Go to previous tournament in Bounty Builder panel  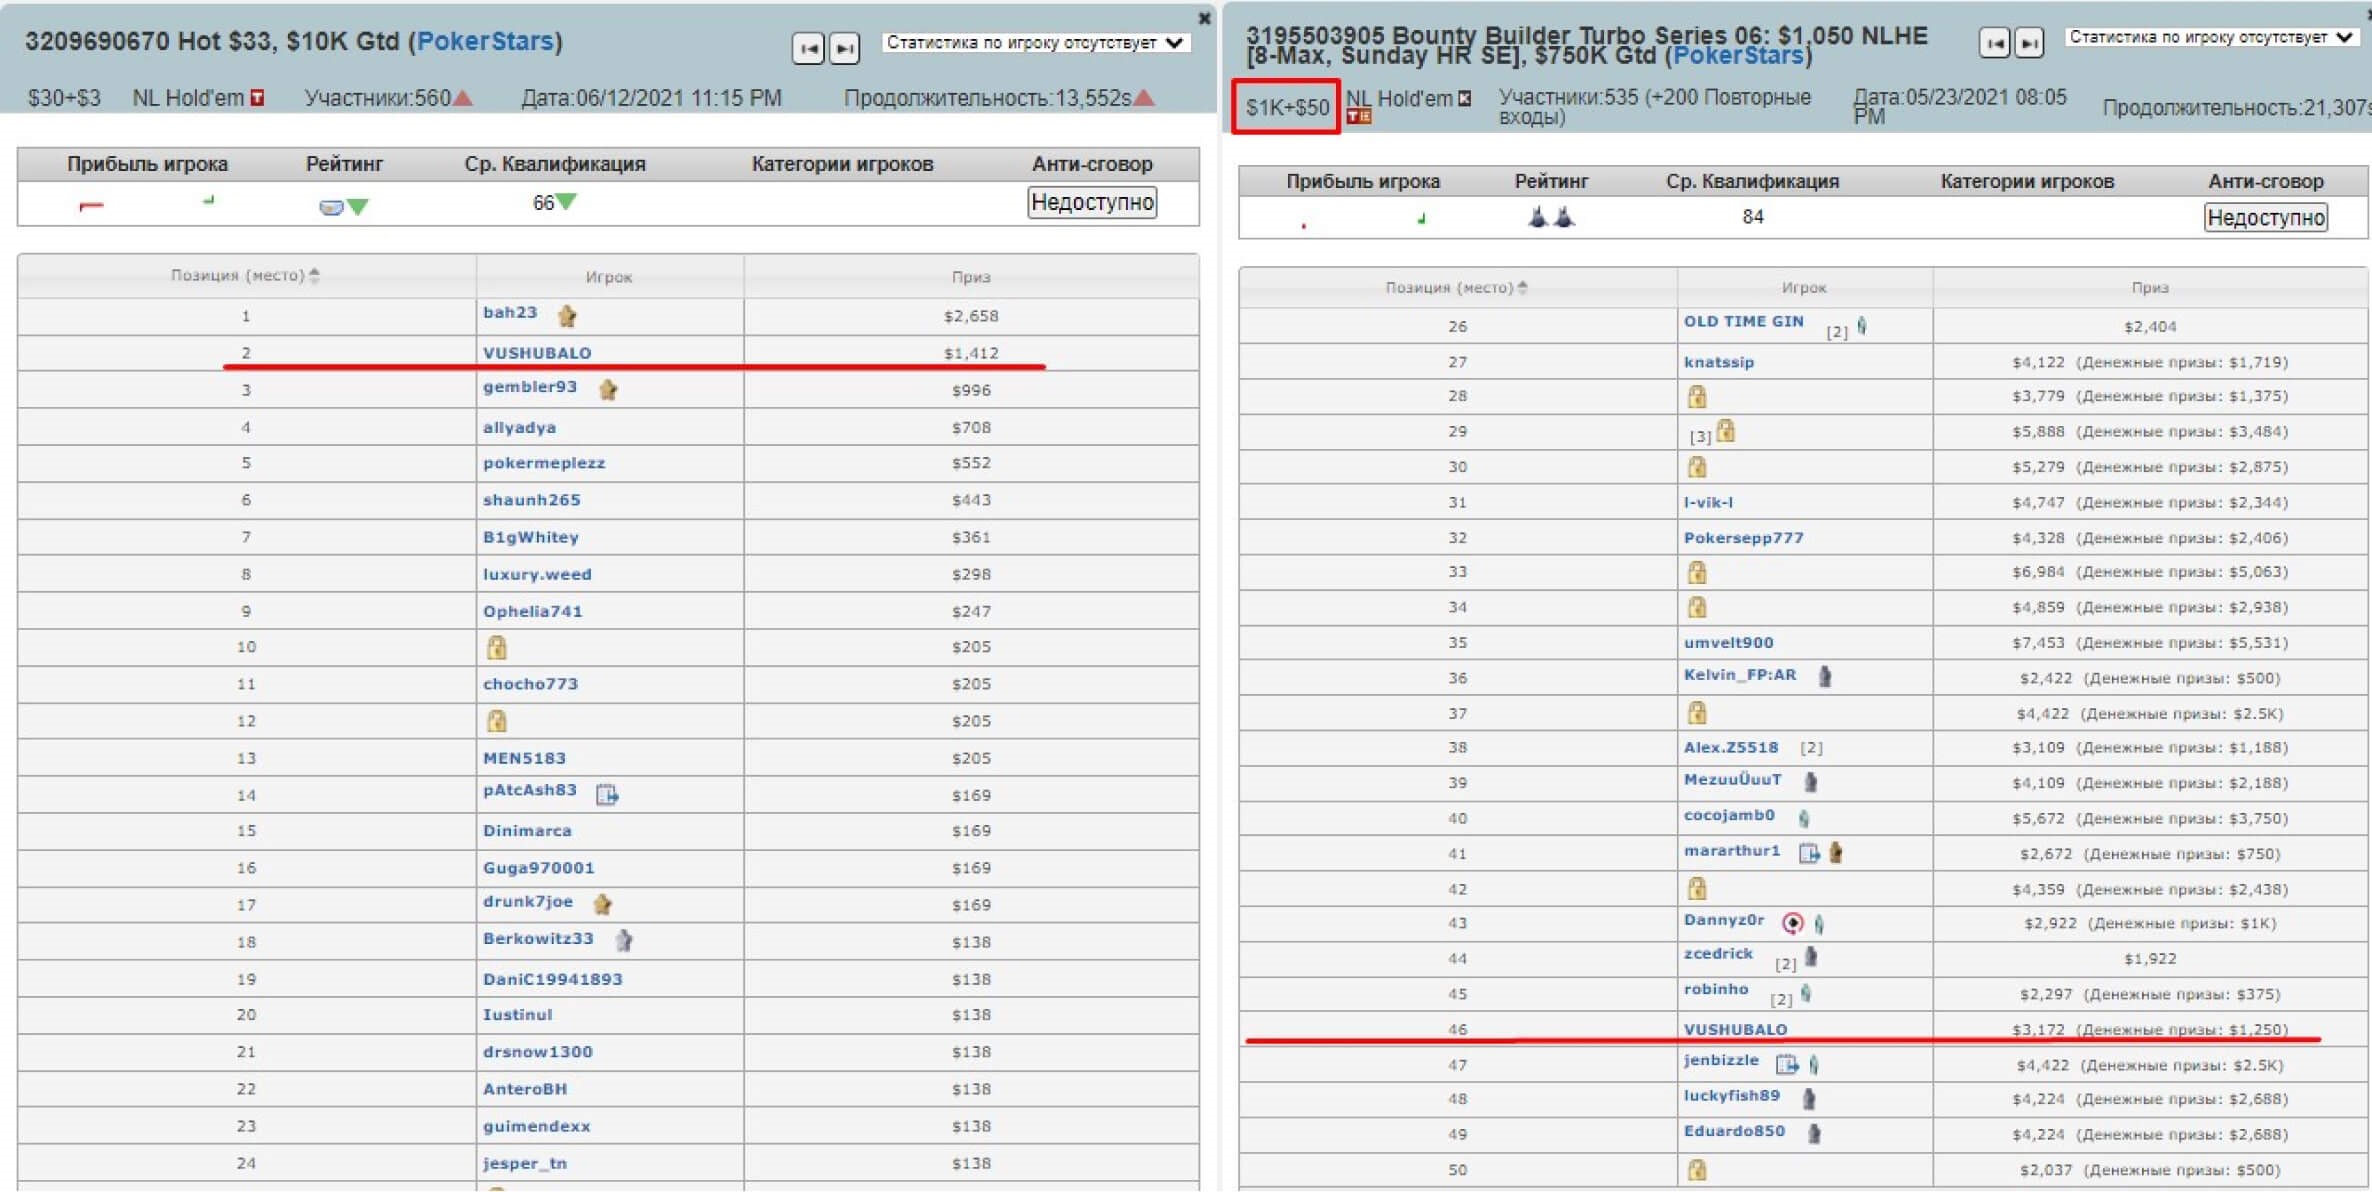(x=1994, y=43)
